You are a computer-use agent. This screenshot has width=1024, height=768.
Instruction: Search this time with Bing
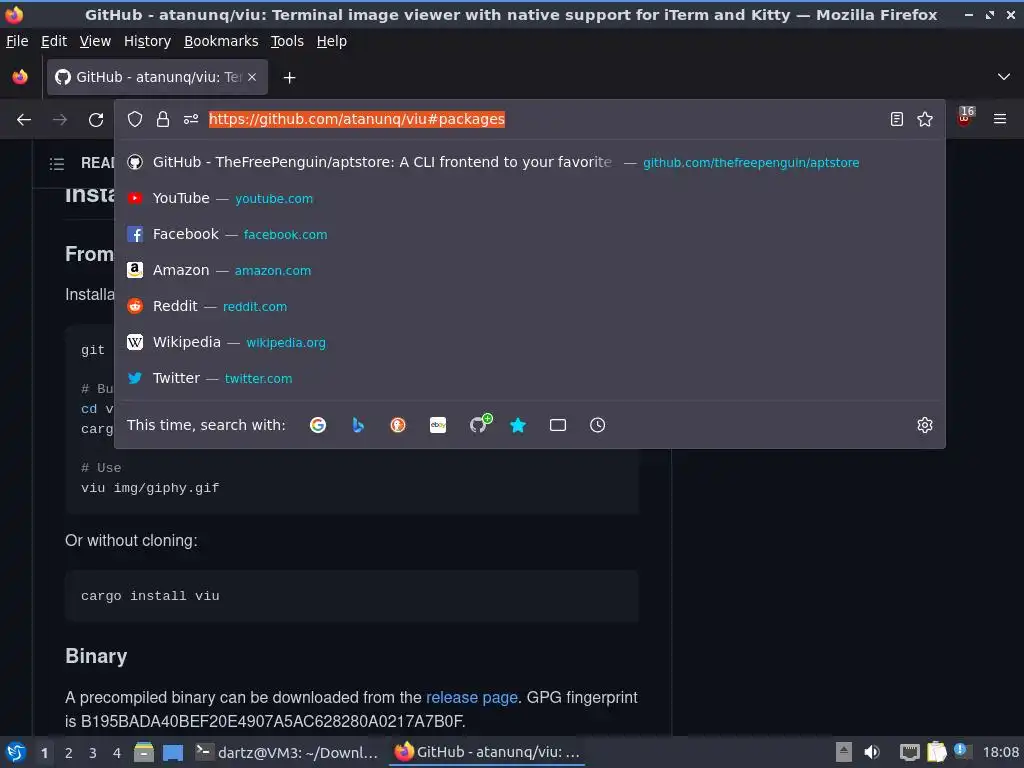click(x=358, y=425)
